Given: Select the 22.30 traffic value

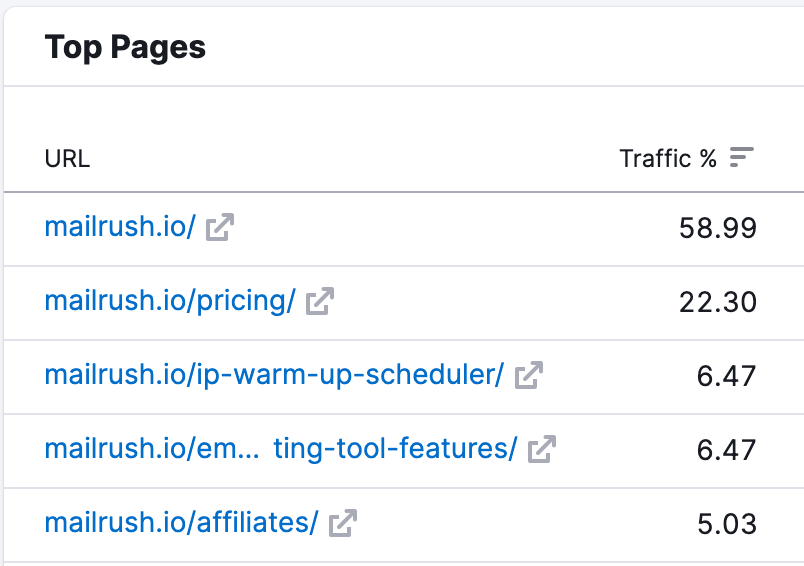Looking at the screenshot, I should (718, 302).
